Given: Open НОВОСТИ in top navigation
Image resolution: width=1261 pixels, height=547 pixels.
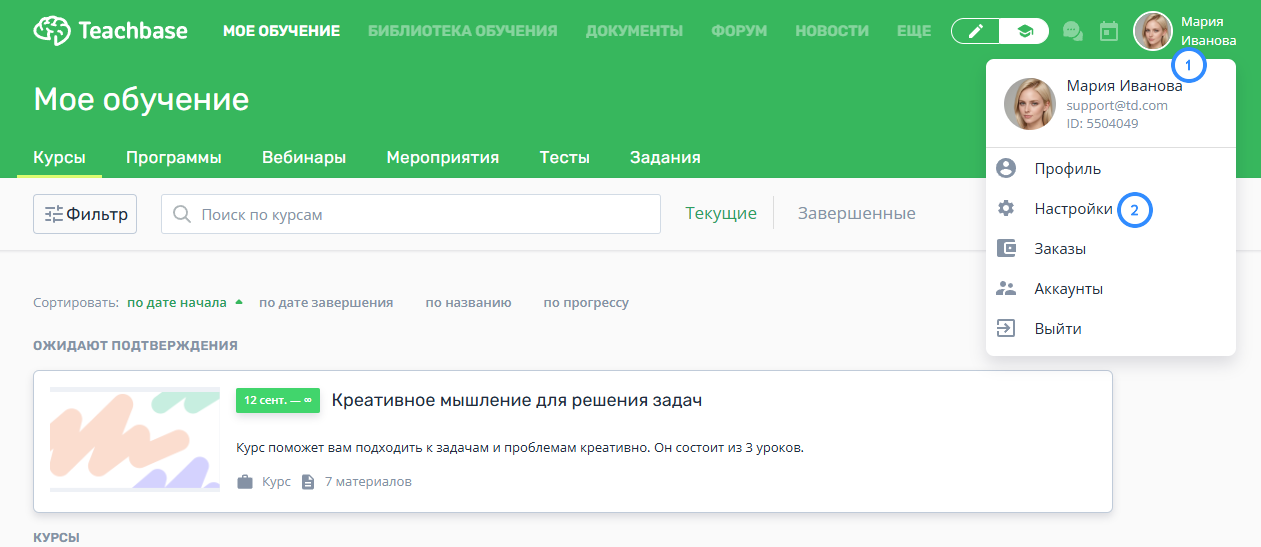Looking at the screenshot, I should pos(832,31).
